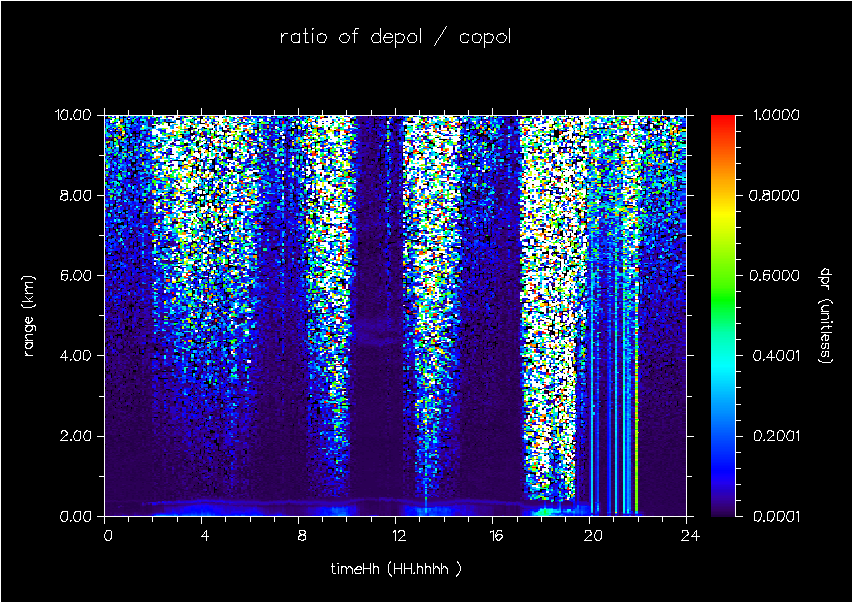Click the colorbar value 0.4001
Screen dimensions: 853x603
click(776, 355)
